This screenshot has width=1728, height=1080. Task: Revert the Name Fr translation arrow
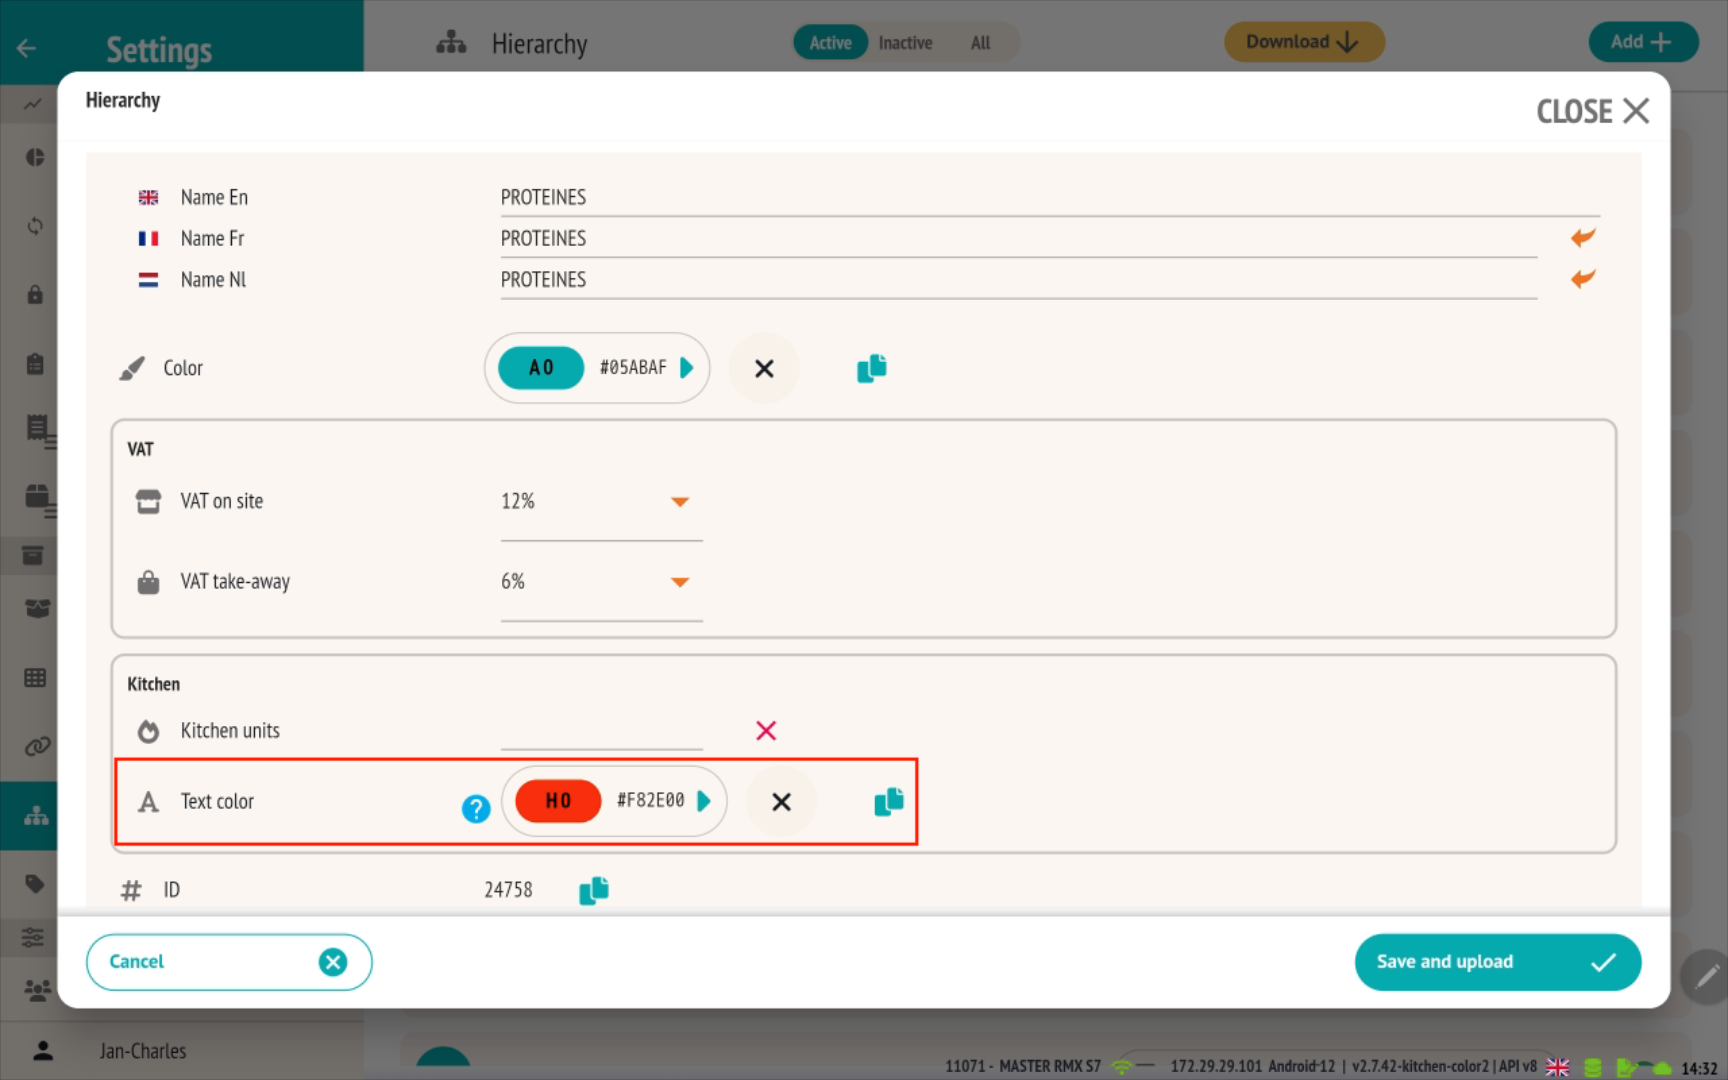click(x=1582, y=238)
